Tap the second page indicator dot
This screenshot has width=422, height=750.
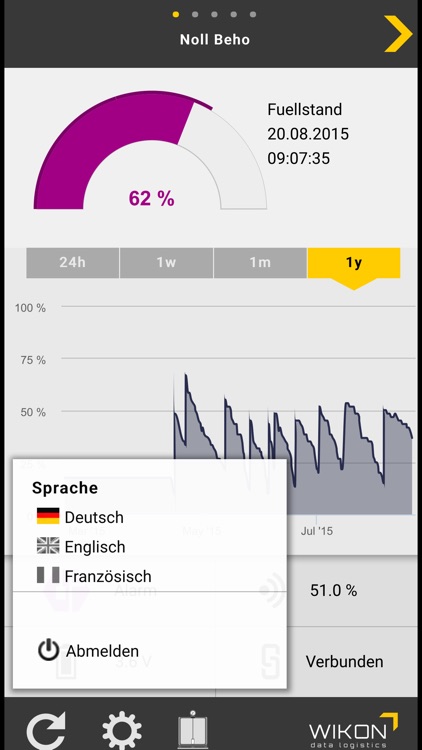[195, 14]
